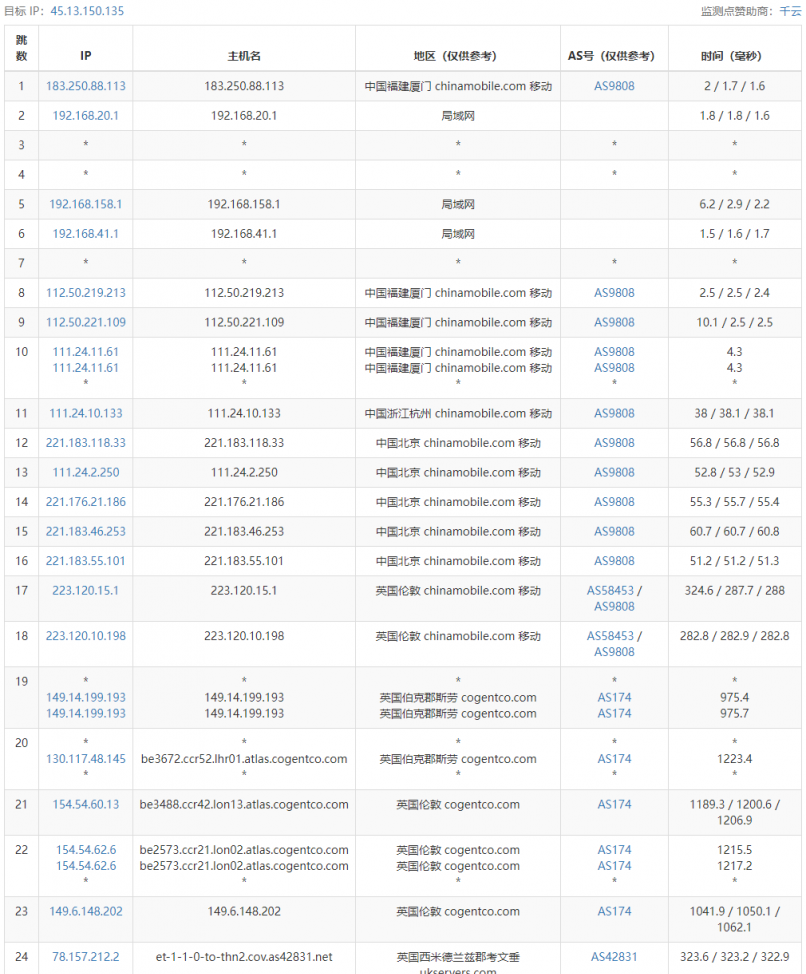The height and width of the screenshot is (974, 806).
Task: Click the 局域网 region cell in hop 2
Action: point(458,116)
